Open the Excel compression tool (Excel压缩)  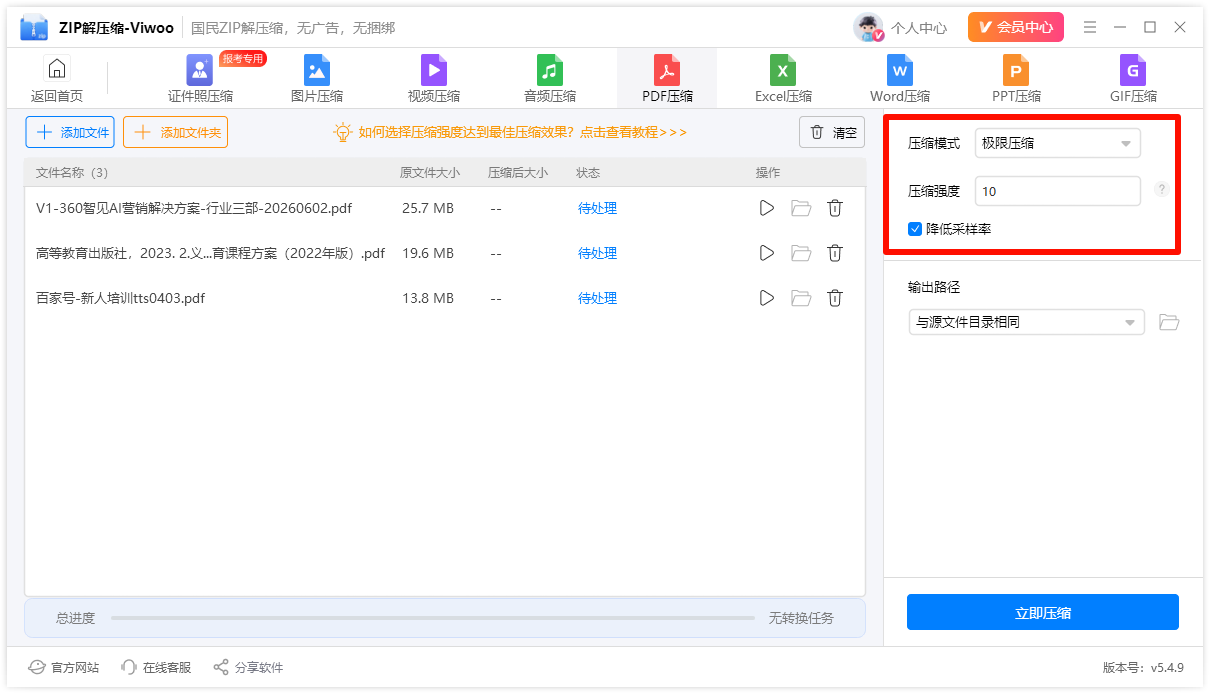(x=783, y=79)
